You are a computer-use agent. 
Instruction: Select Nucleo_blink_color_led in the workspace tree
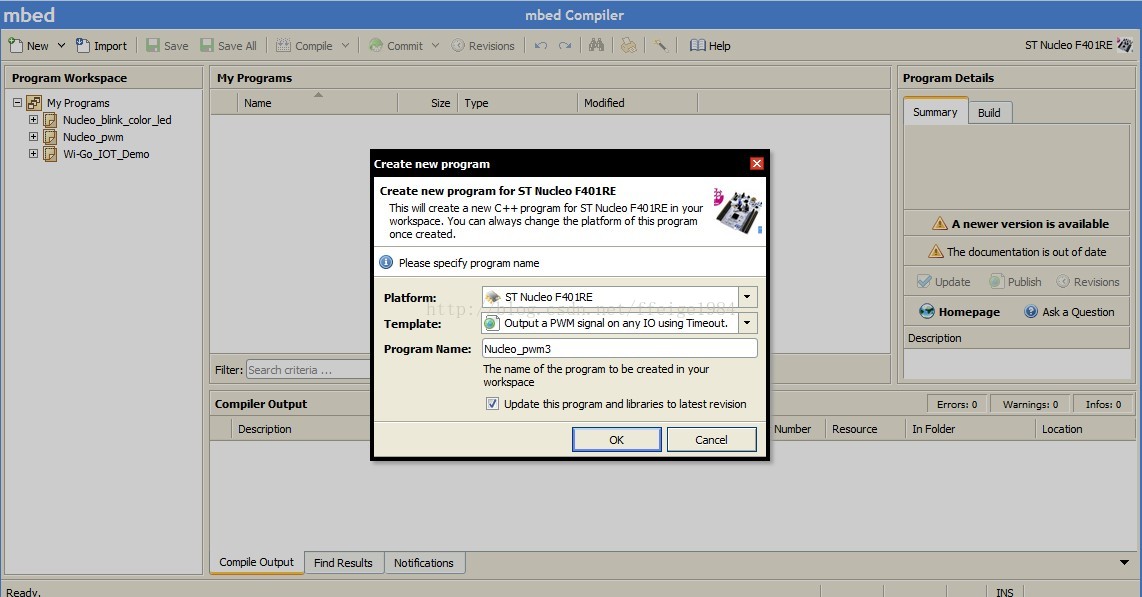117,120
